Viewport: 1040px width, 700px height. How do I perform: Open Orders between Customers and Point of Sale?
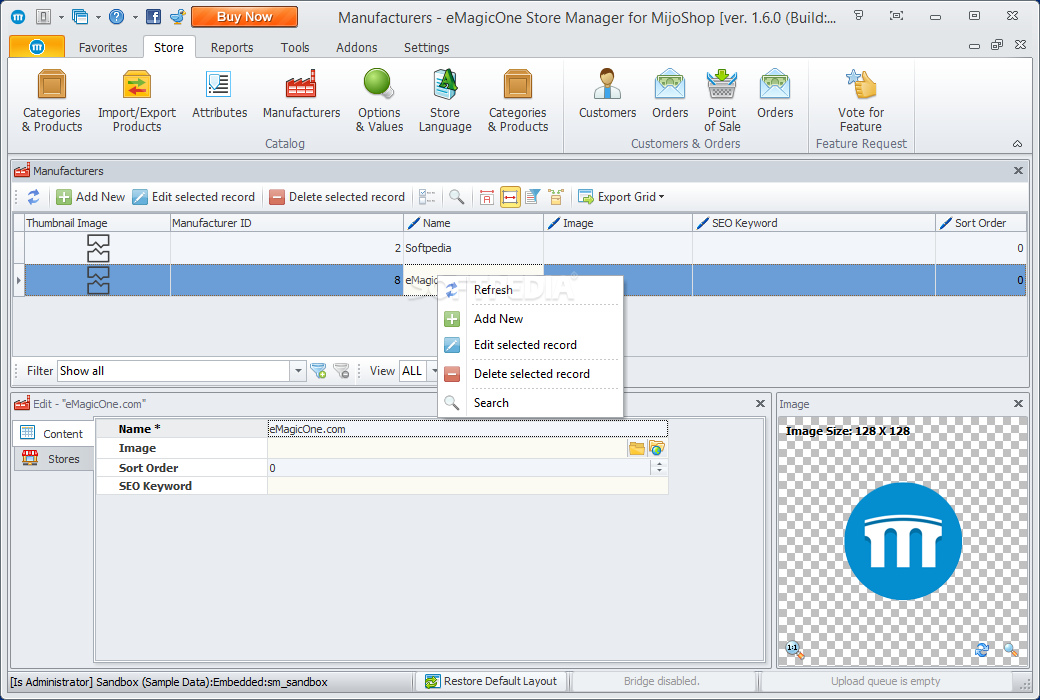670,94
